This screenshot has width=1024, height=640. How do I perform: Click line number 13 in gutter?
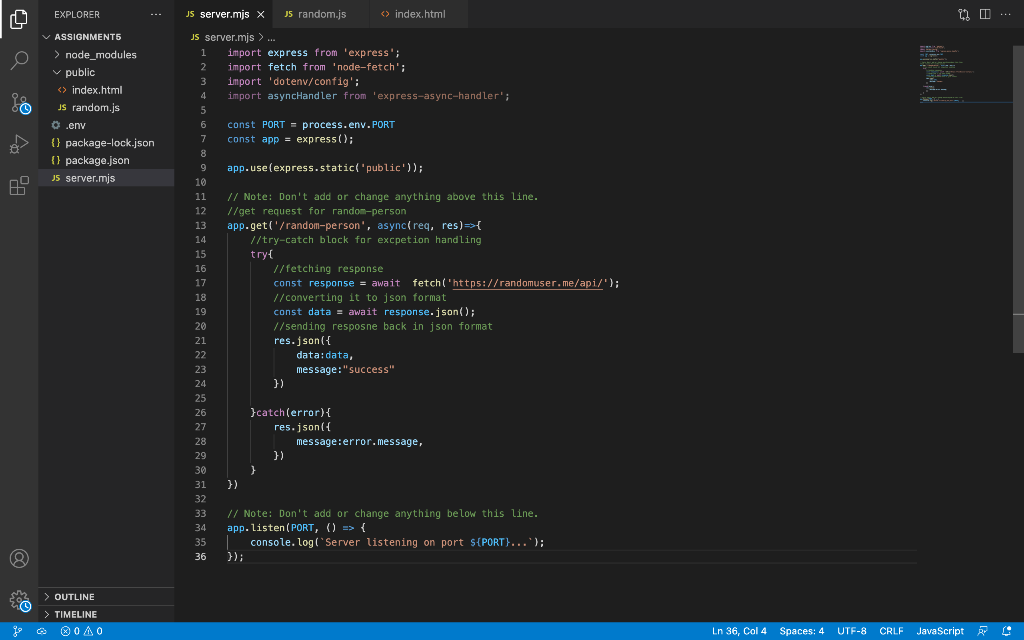pyautogui.click(x=200, y=225)
